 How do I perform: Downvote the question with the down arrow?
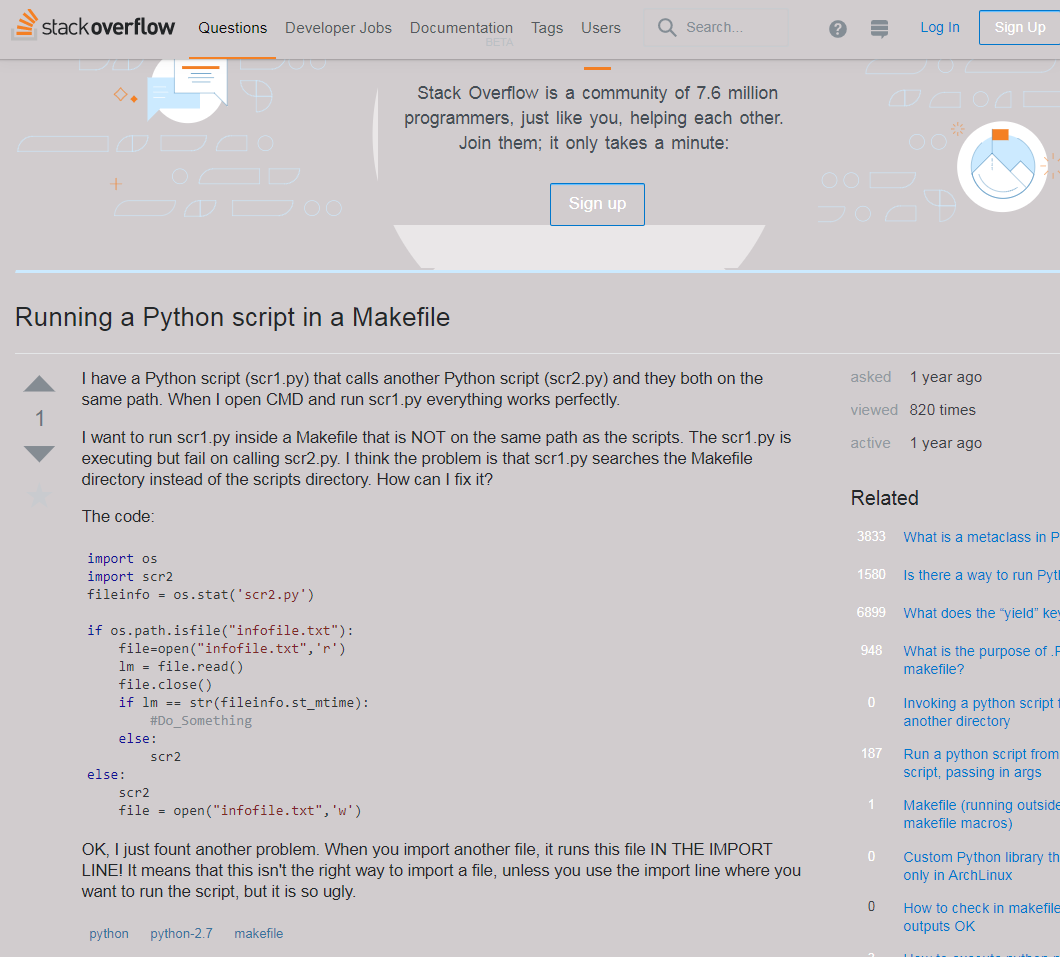39,453
